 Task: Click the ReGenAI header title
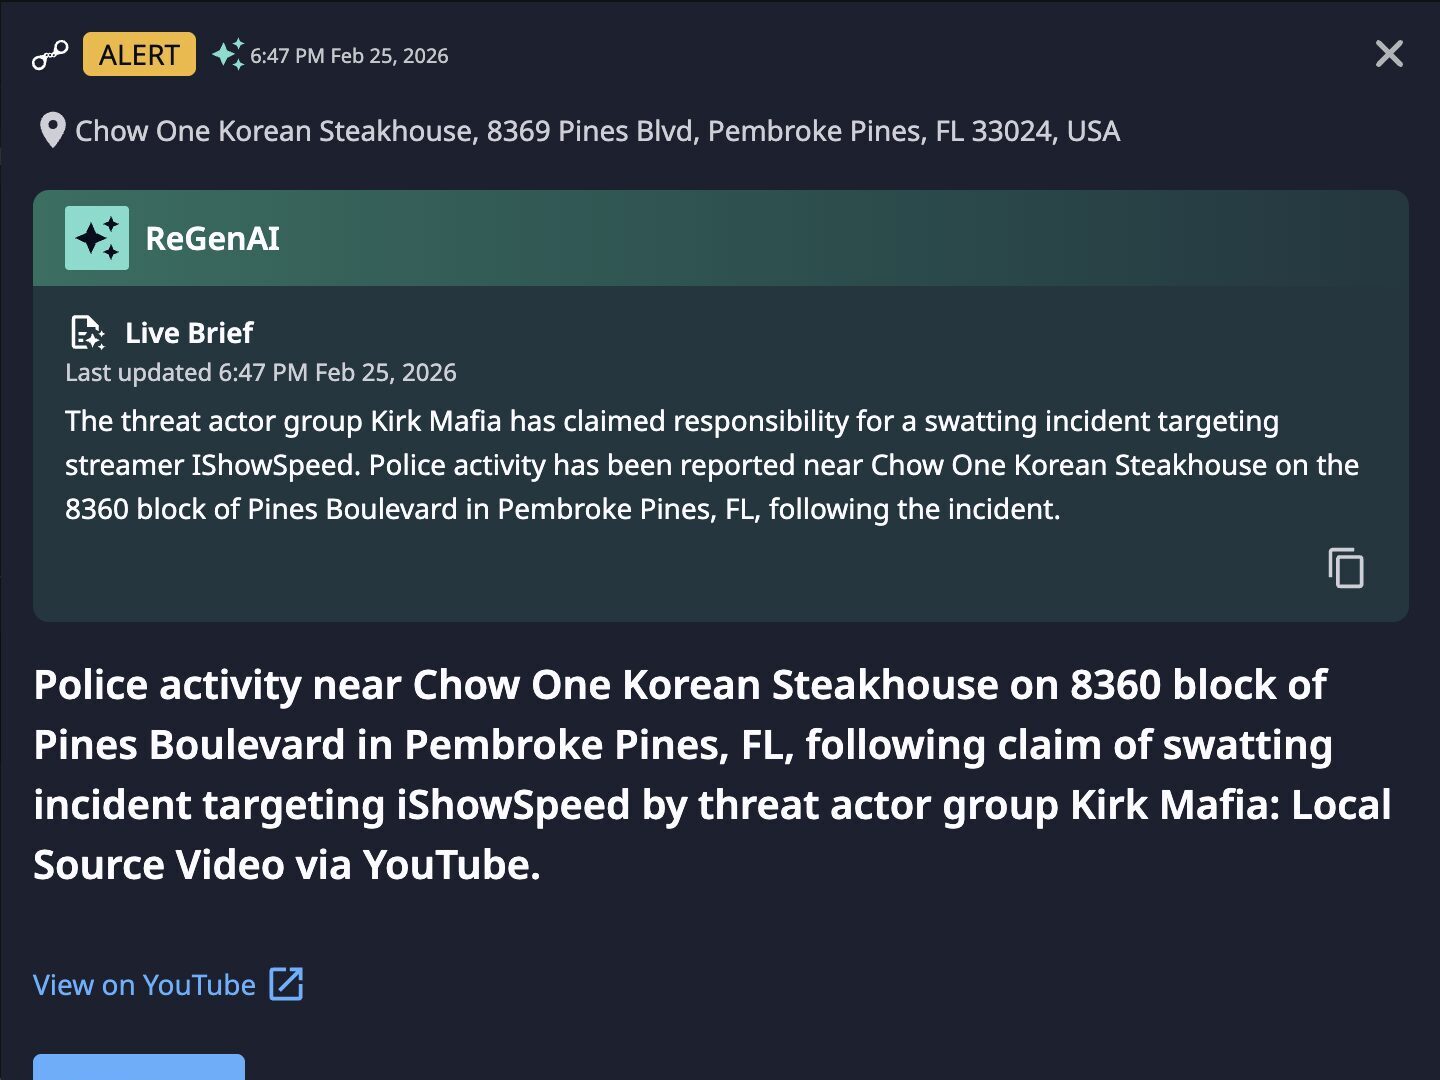[x=212, y=238]
